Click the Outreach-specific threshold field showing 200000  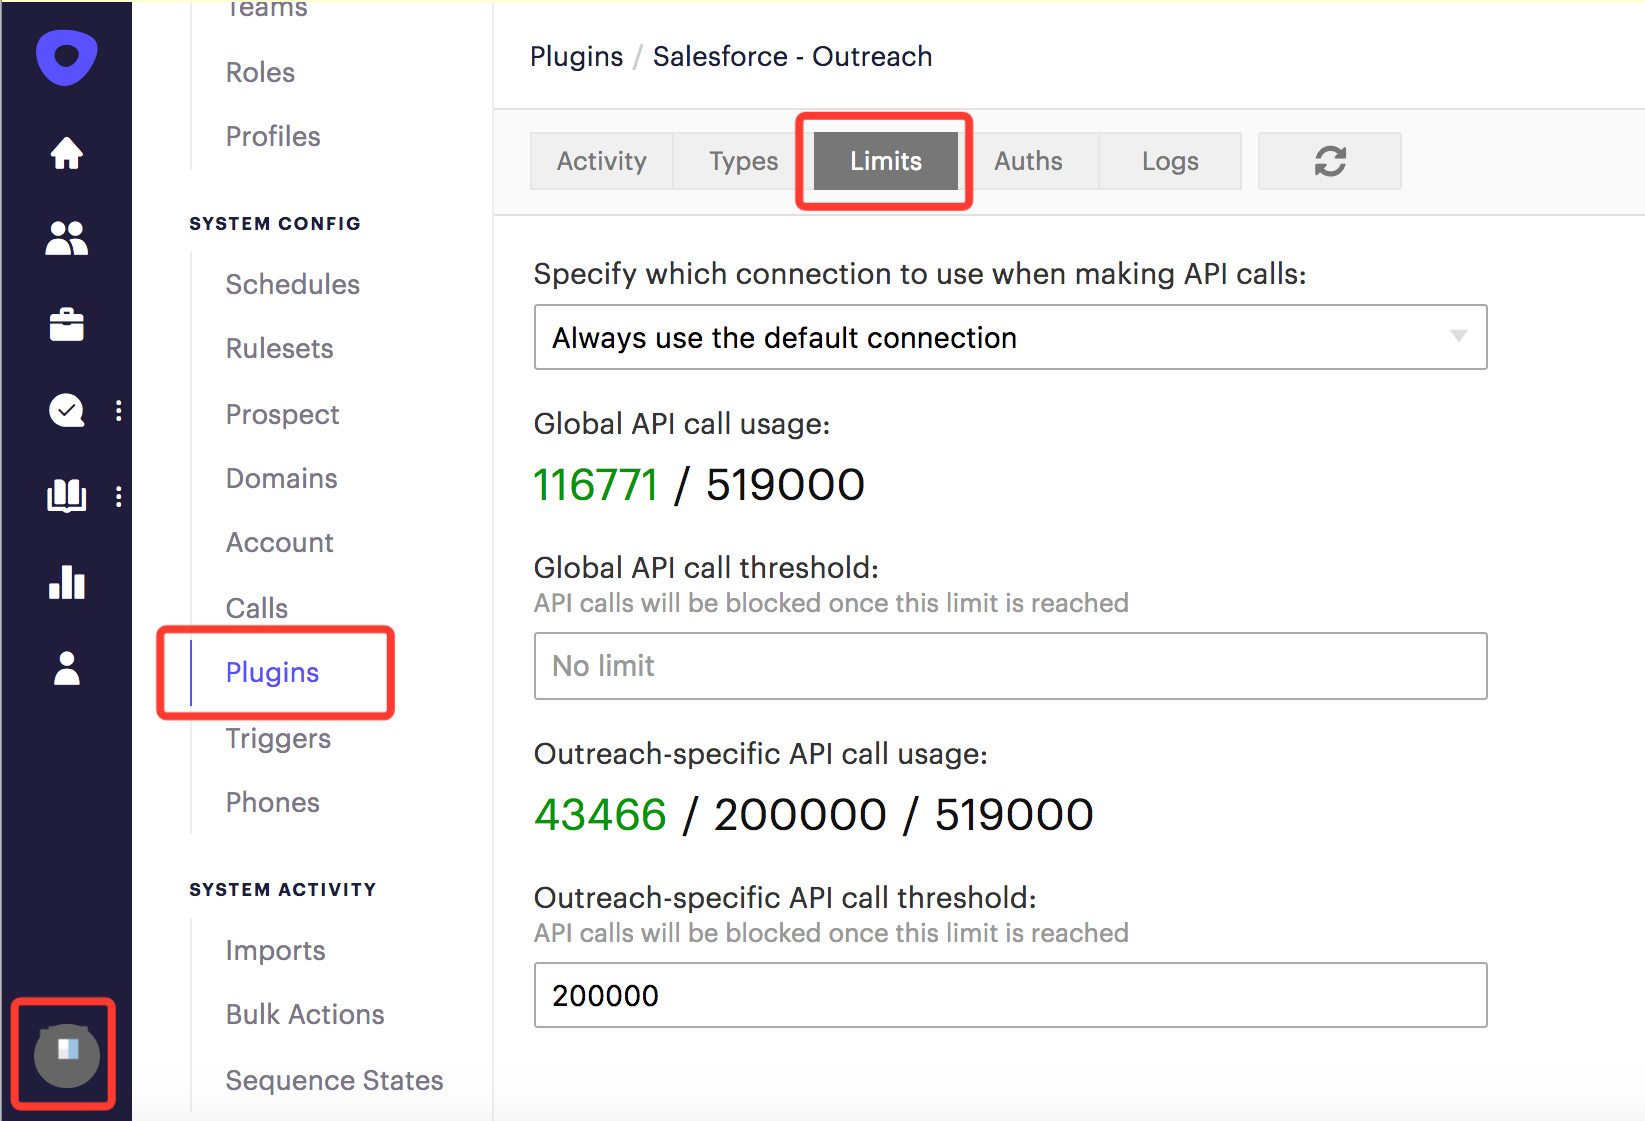[x=1010, y=995]
